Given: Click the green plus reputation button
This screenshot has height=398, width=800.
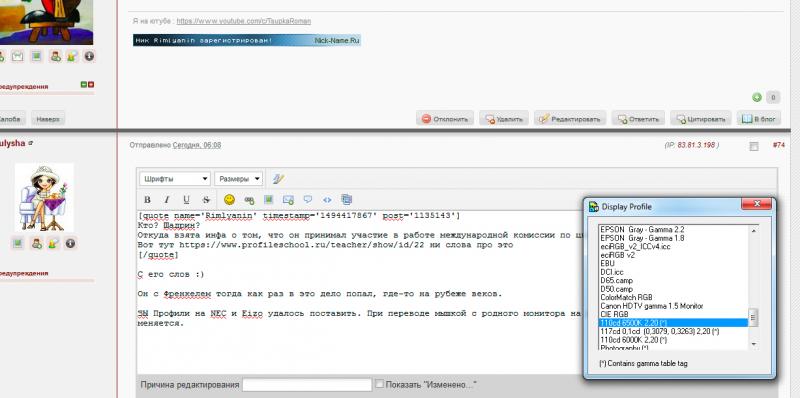Looking at the screenshot, I should (757, 97).
